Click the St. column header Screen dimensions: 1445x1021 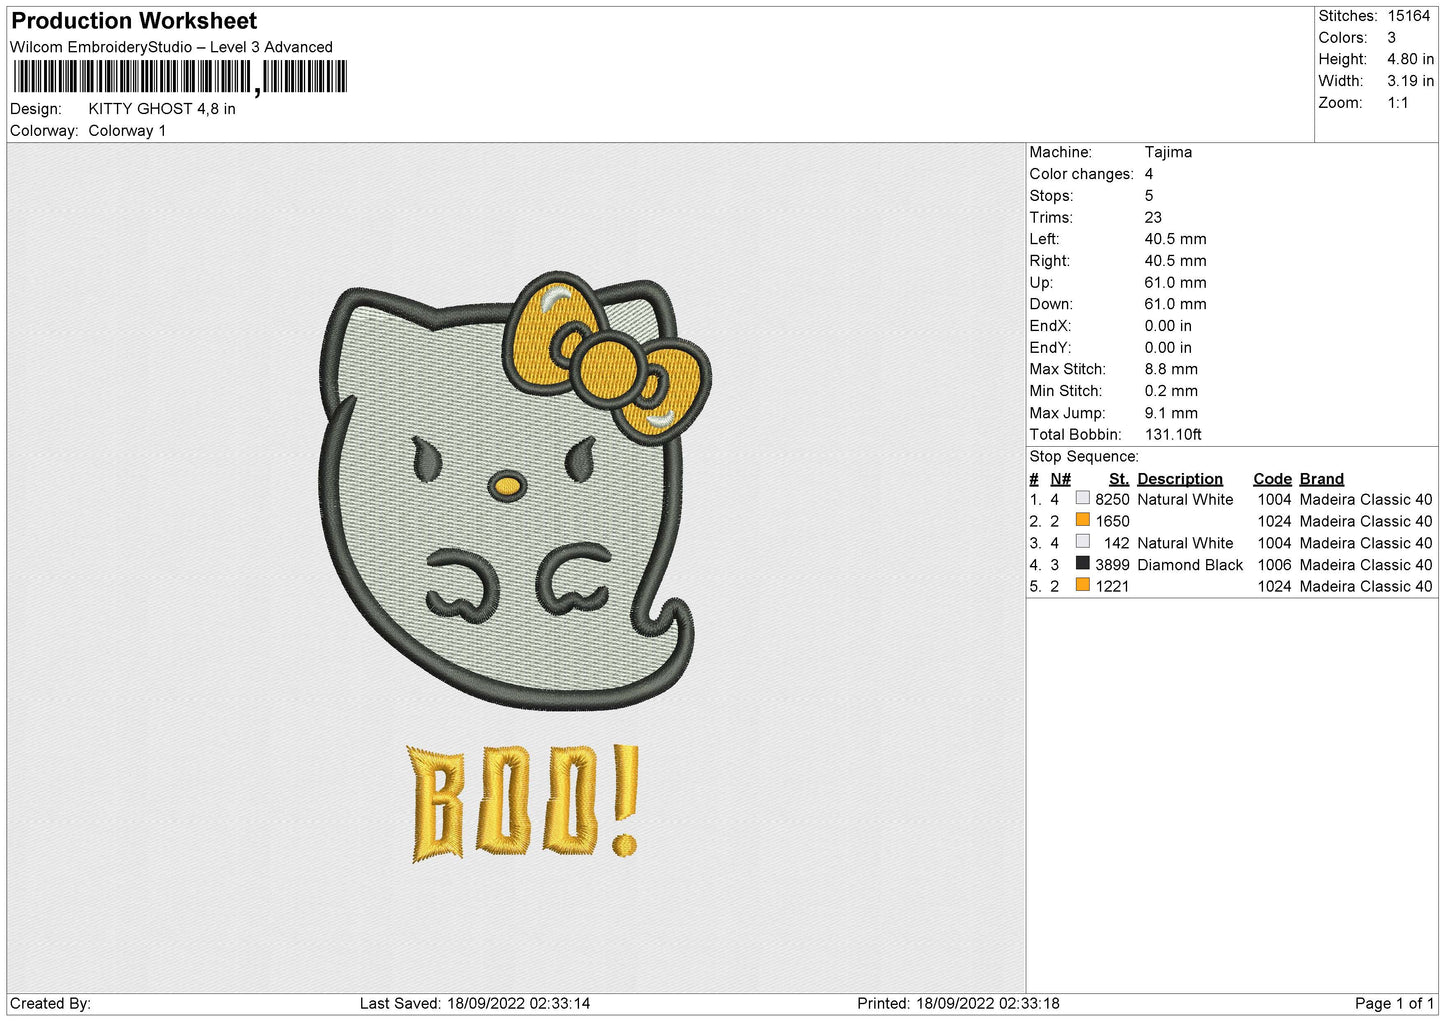tap(1118, 480)
